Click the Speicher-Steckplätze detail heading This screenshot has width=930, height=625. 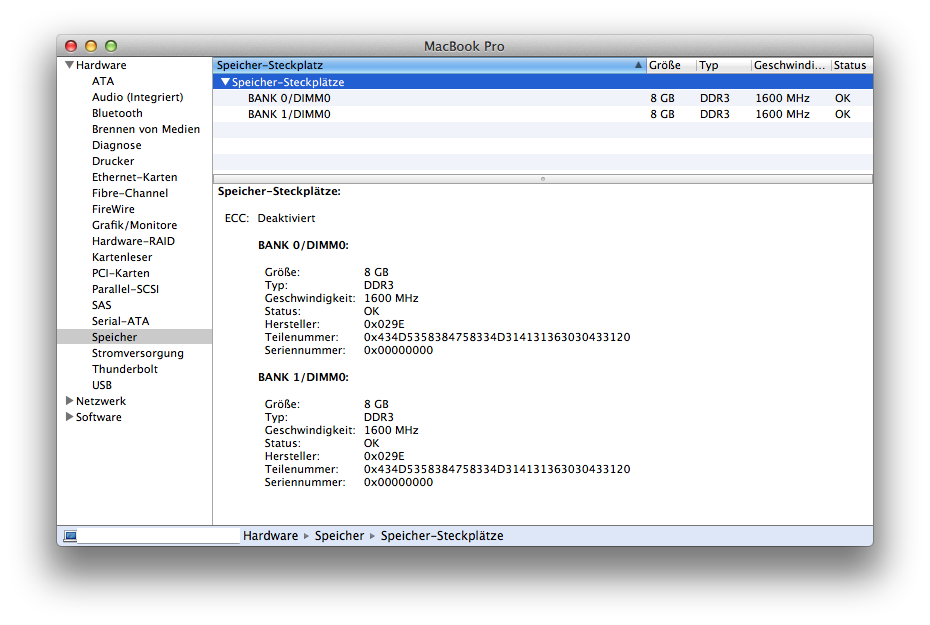click(x=279, y=192)
